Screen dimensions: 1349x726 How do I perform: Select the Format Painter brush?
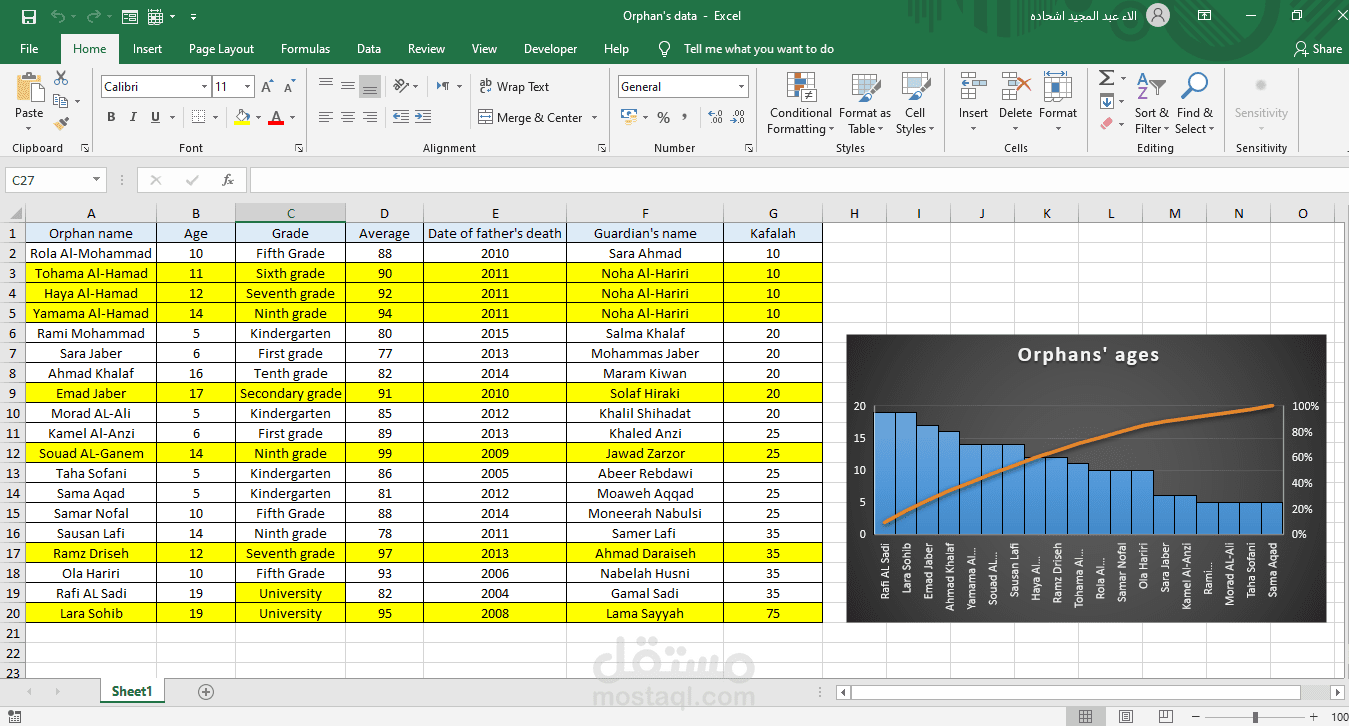(x=61, y=124)
